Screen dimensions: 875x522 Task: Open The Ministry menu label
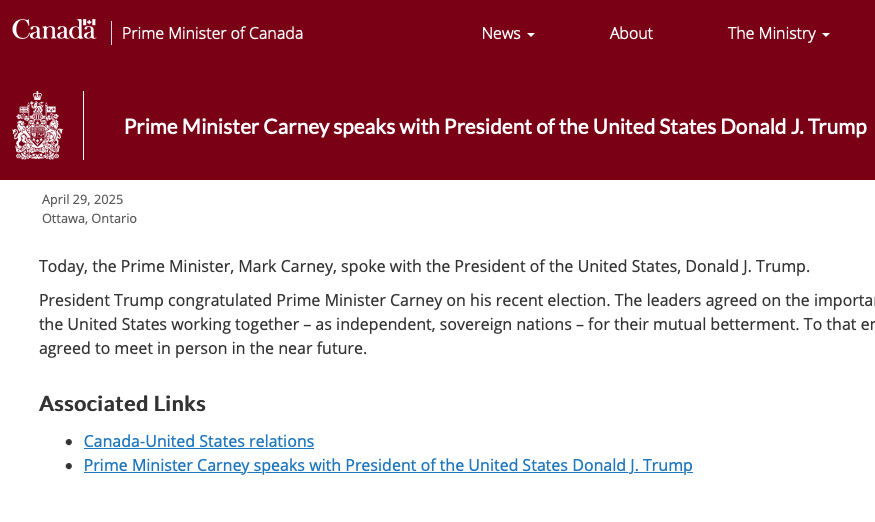771,33
